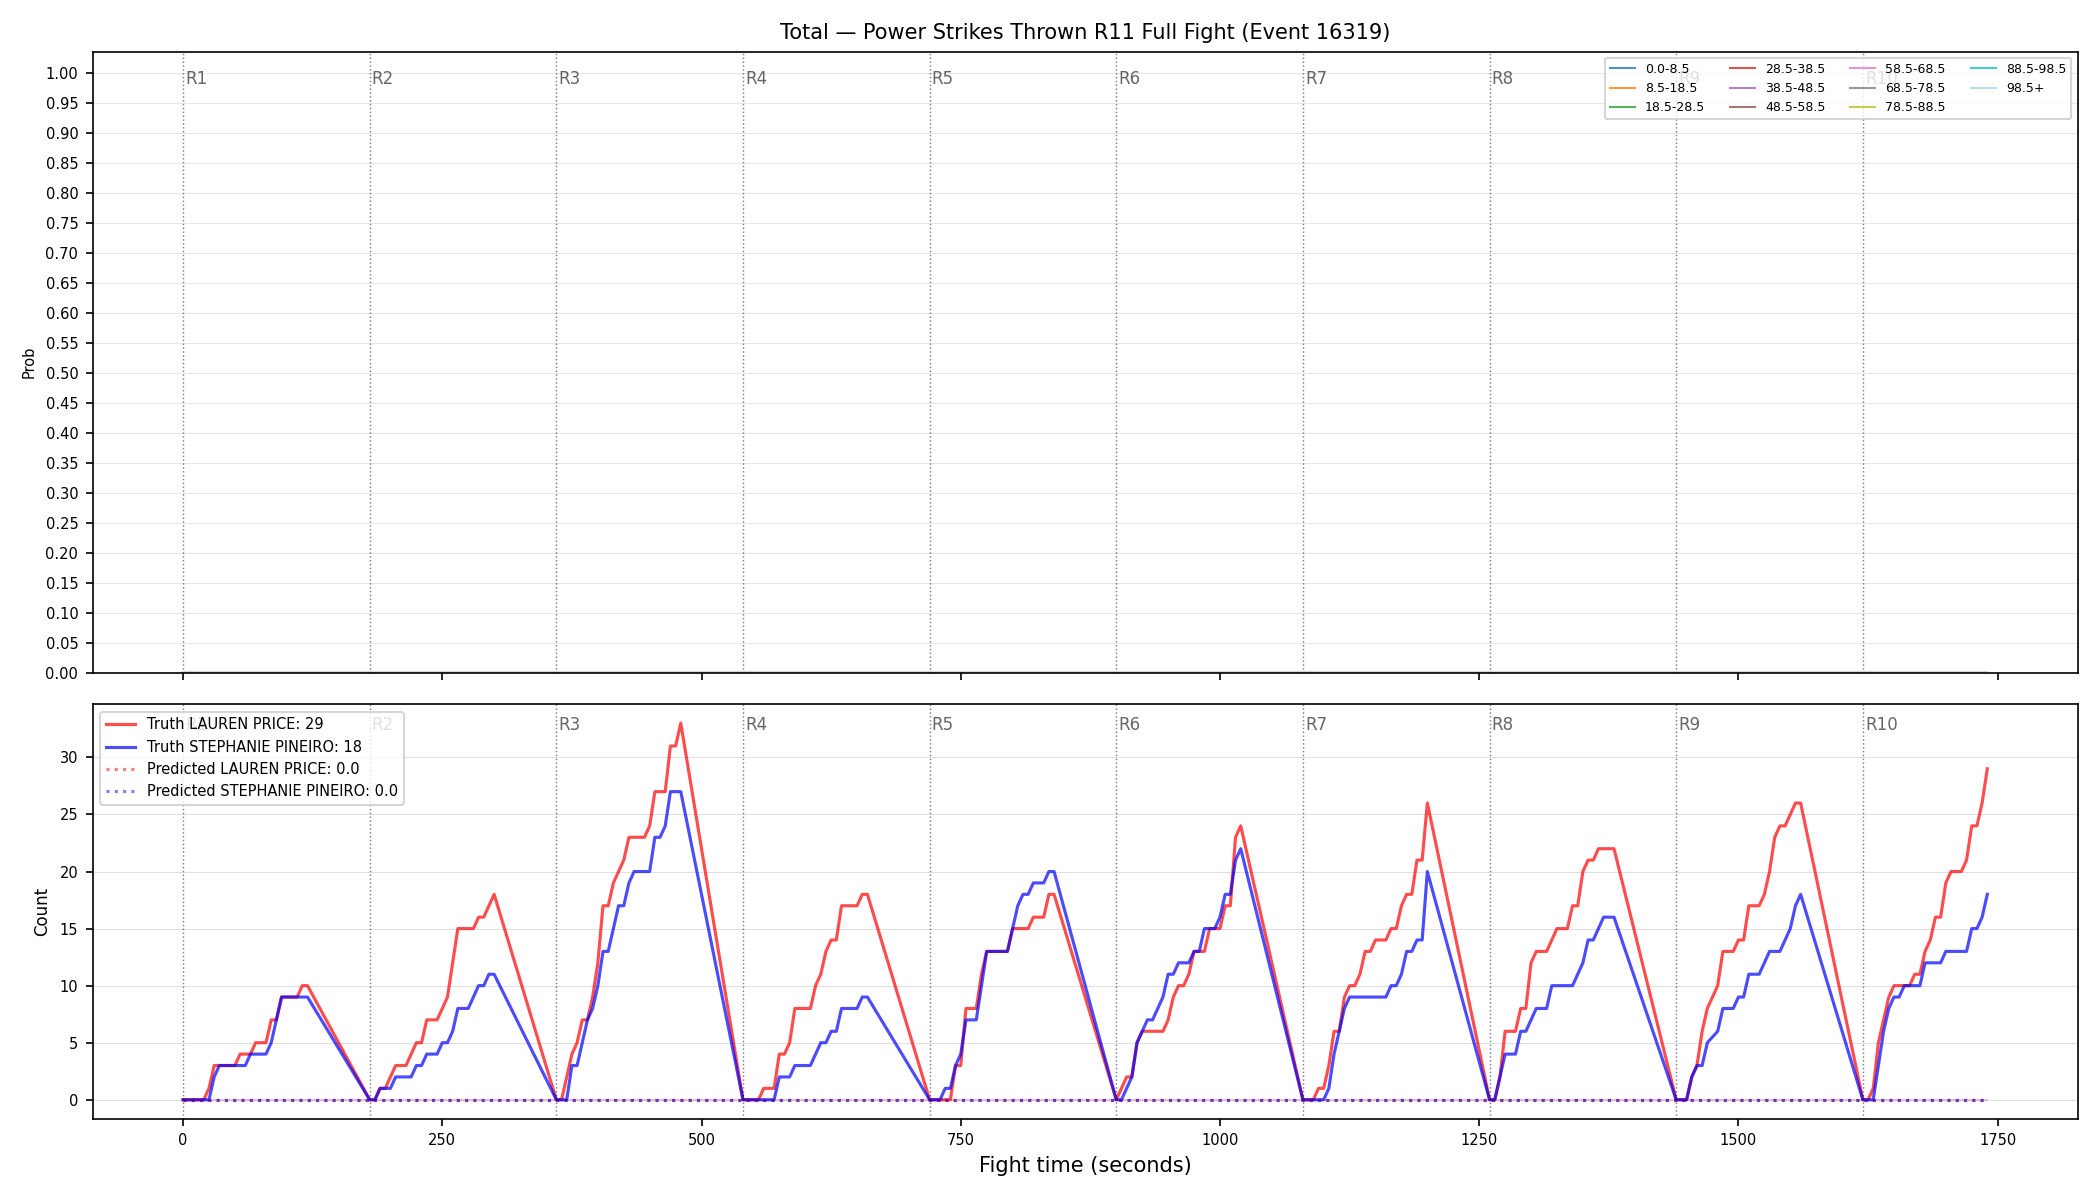Click the R4 round label in top chart
Screen dimensions: 2100x1200
point(756,78)
